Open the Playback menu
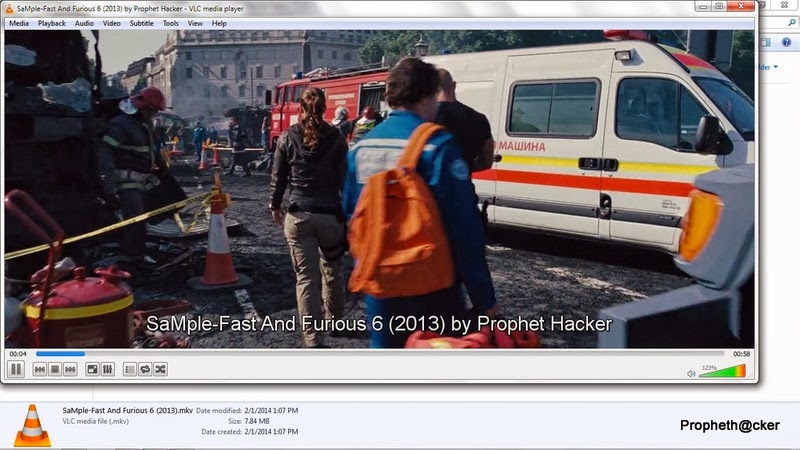 pos(52,23)
